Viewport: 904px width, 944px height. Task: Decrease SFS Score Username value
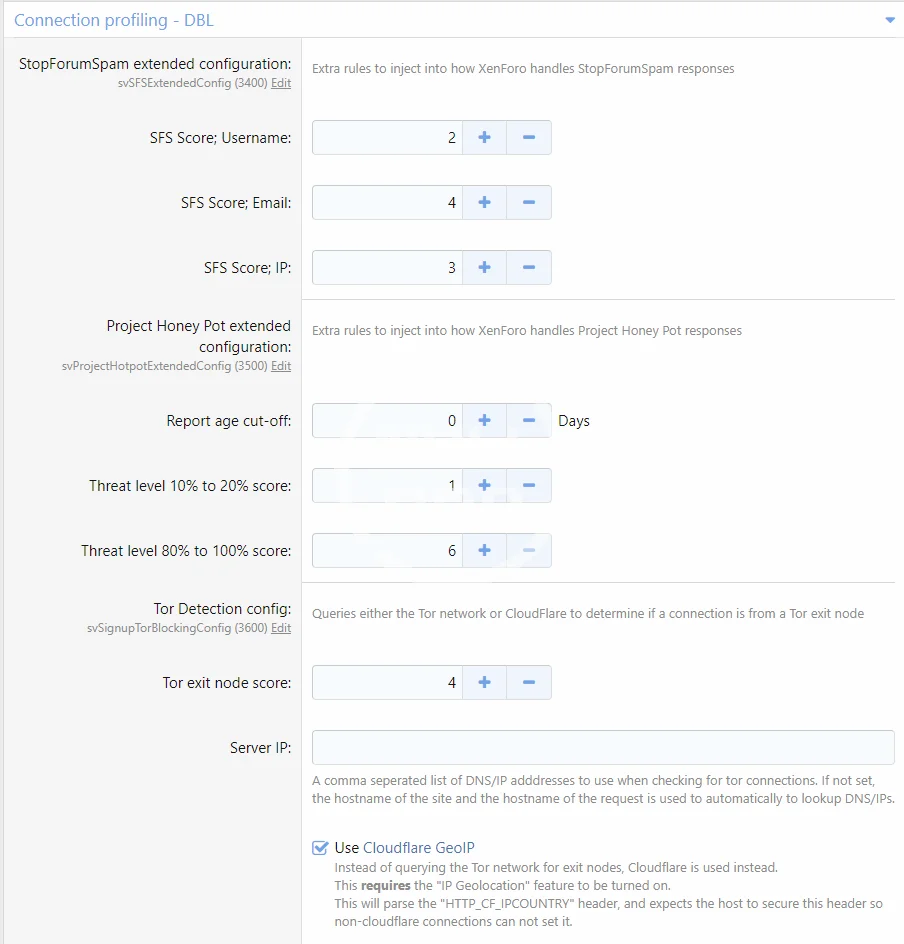pos(529,138)
